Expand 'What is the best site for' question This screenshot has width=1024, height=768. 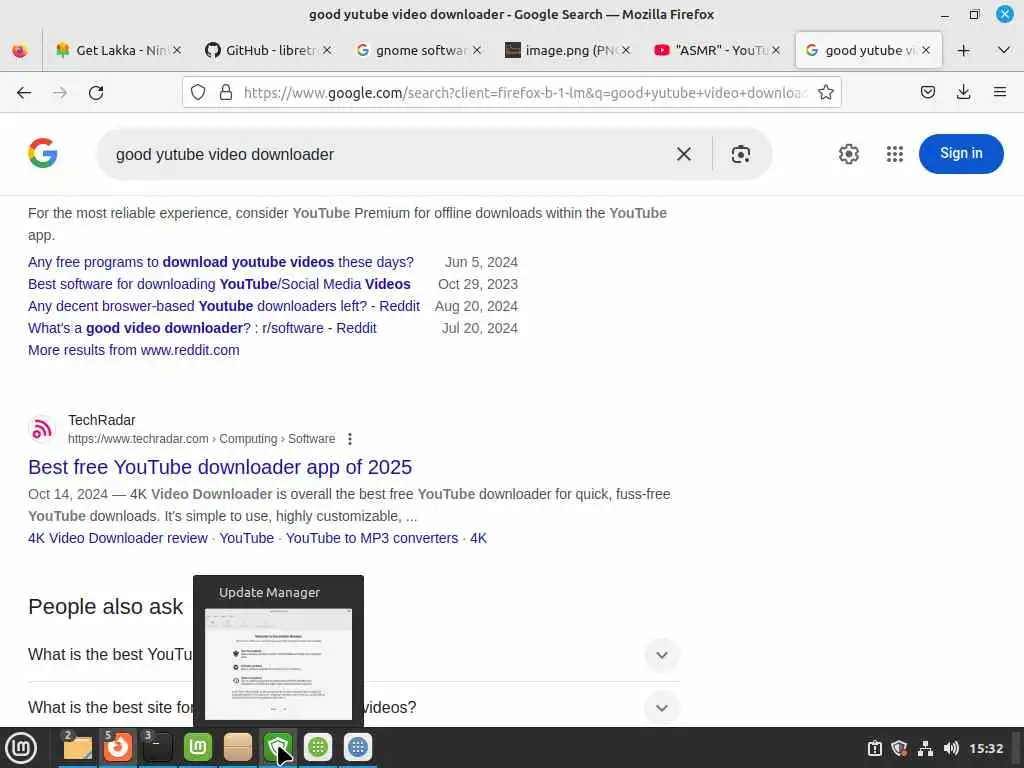pyautogui.click(x=662, y=708)
